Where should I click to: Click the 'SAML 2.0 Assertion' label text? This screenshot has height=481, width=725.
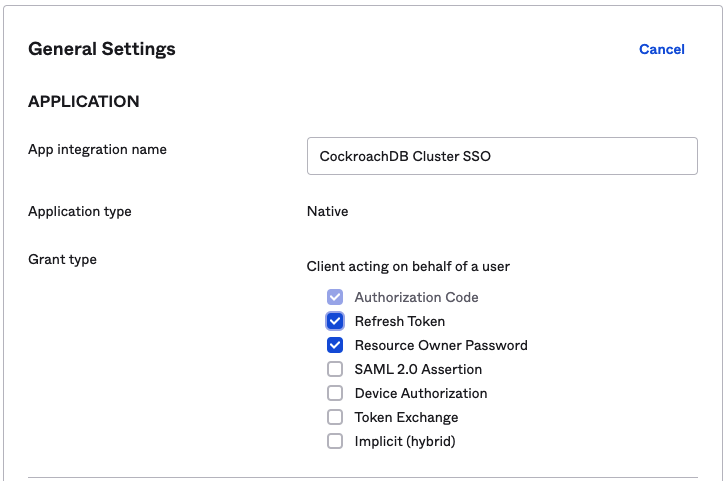click(418, 369)
